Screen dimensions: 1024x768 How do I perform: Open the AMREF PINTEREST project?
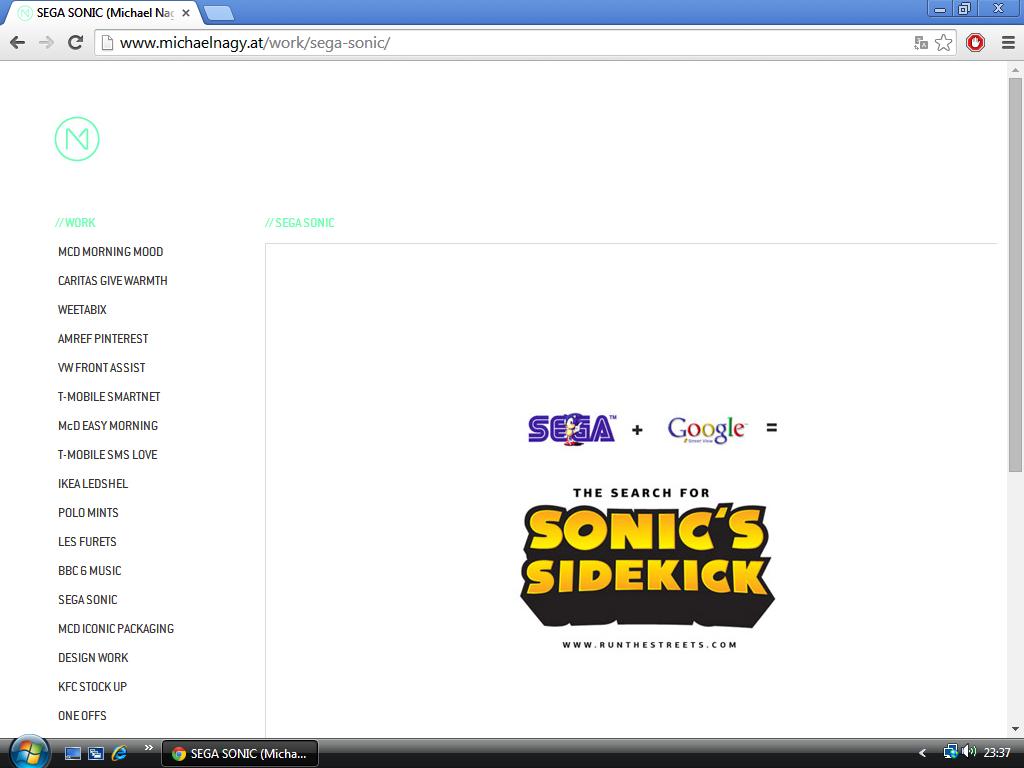(103, 339)
